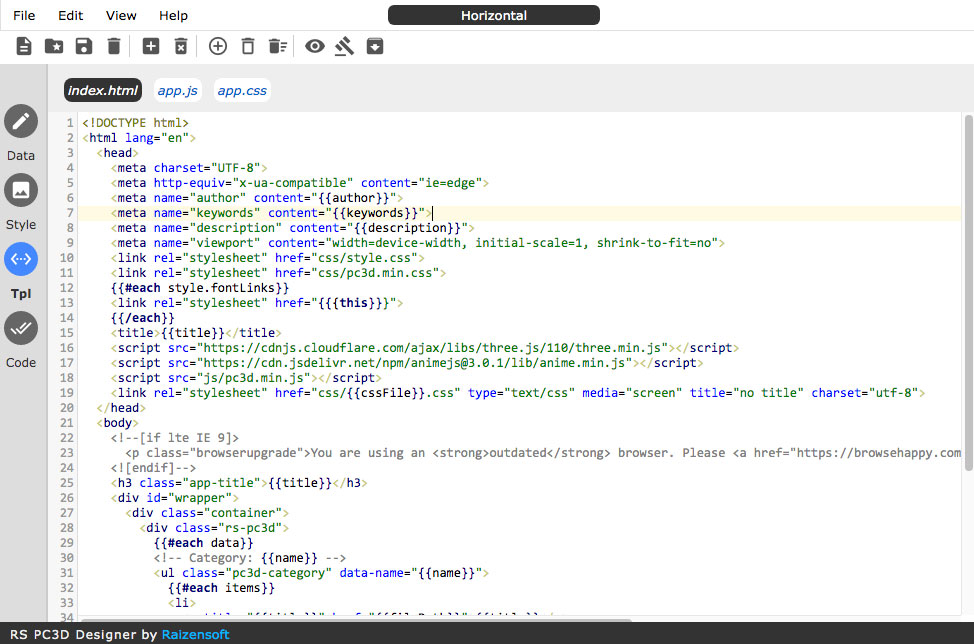Screen dimensions: 974x644
Task: Click the three.min.js script line
Action: pyautogui.click(x=425, y=348)
